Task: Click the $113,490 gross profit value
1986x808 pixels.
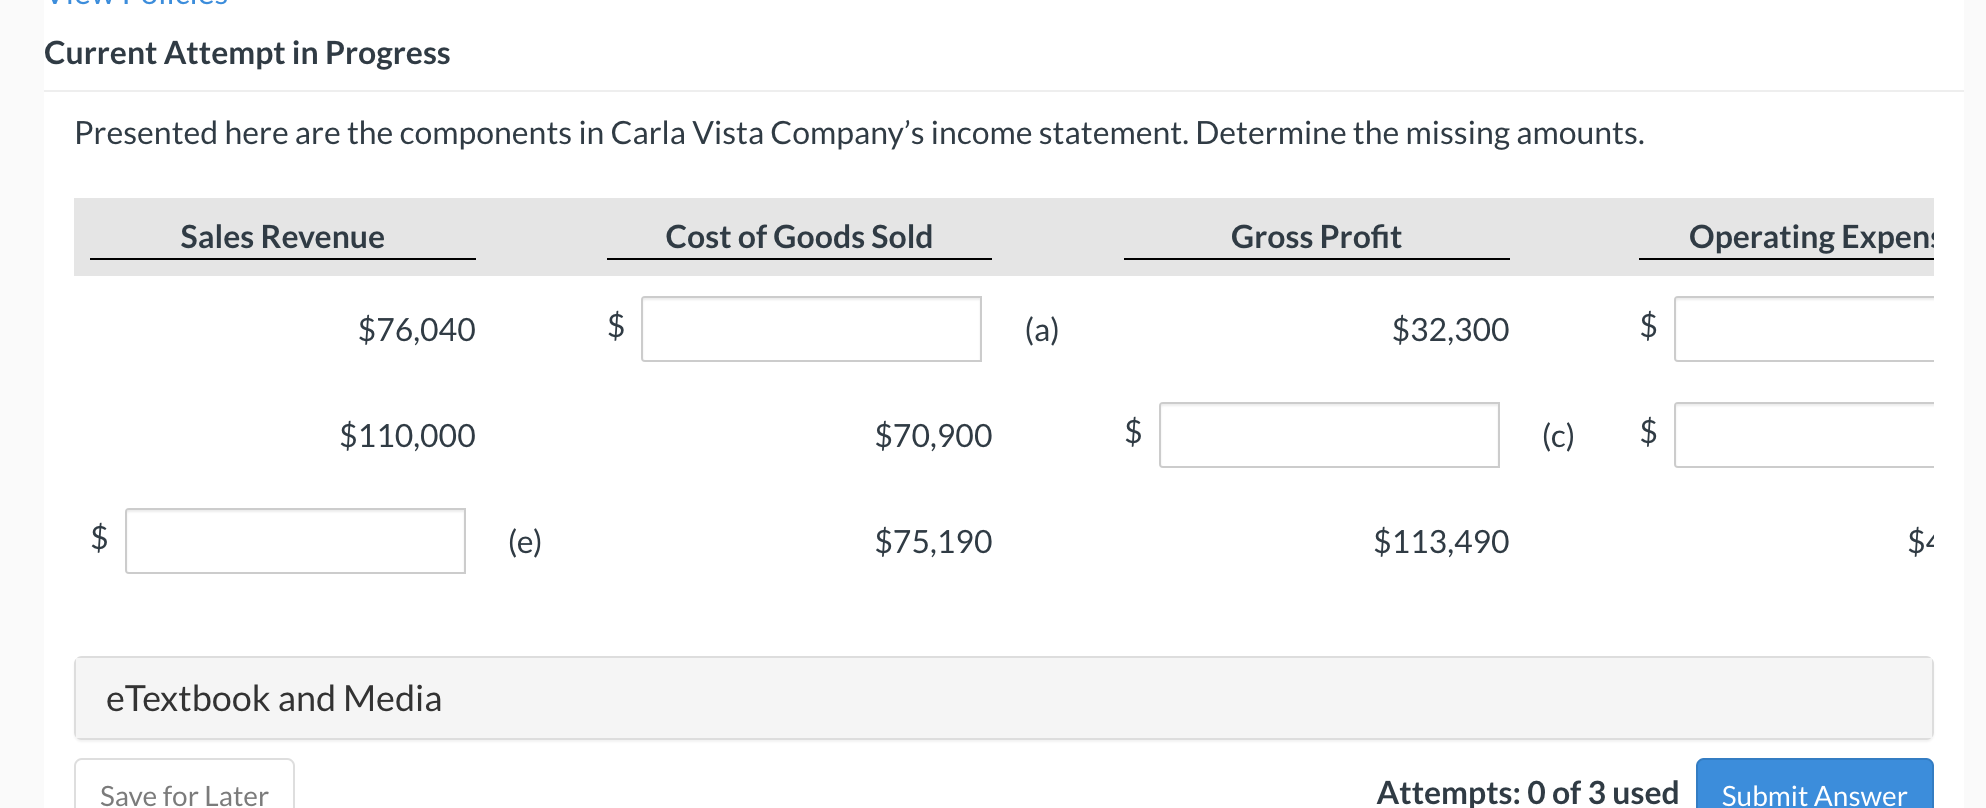Action: pyautogui.click(x=1441, y=542)
